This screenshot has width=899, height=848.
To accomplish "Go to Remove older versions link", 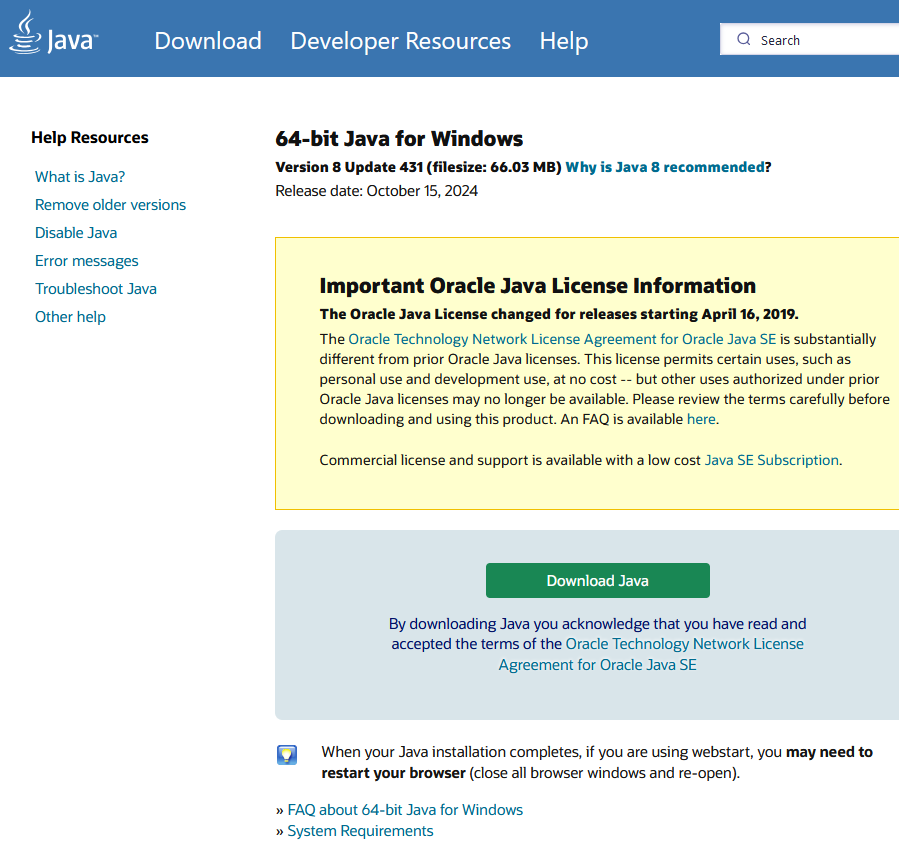I will tap(110, 205).
